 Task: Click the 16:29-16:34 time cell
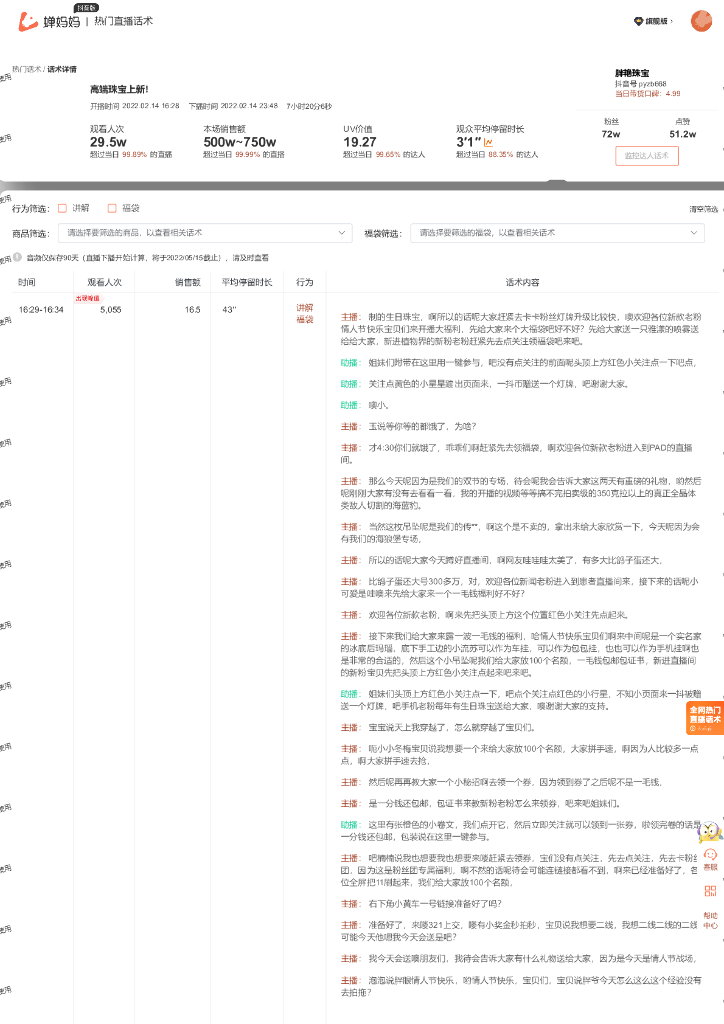pos(41,310)
